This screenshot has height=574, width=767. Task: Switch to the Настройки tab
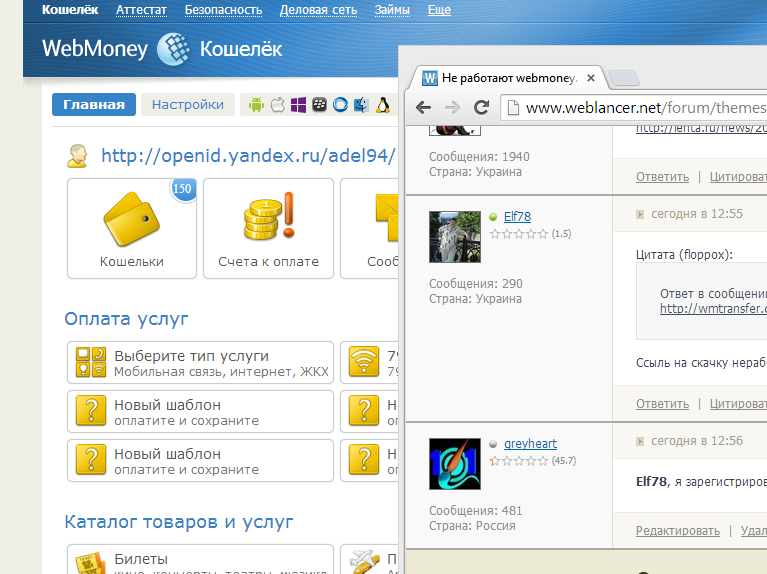(188, 105)
